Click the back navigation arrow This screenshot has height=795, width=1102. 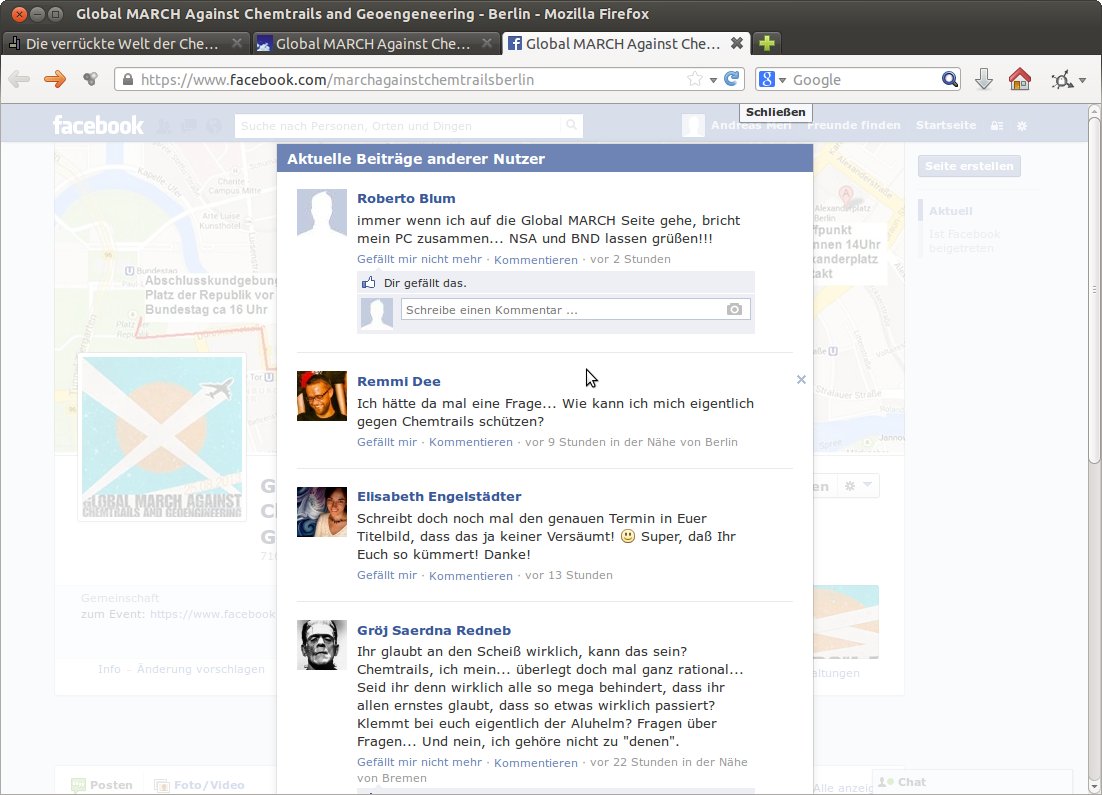click(x=20, y=79)
